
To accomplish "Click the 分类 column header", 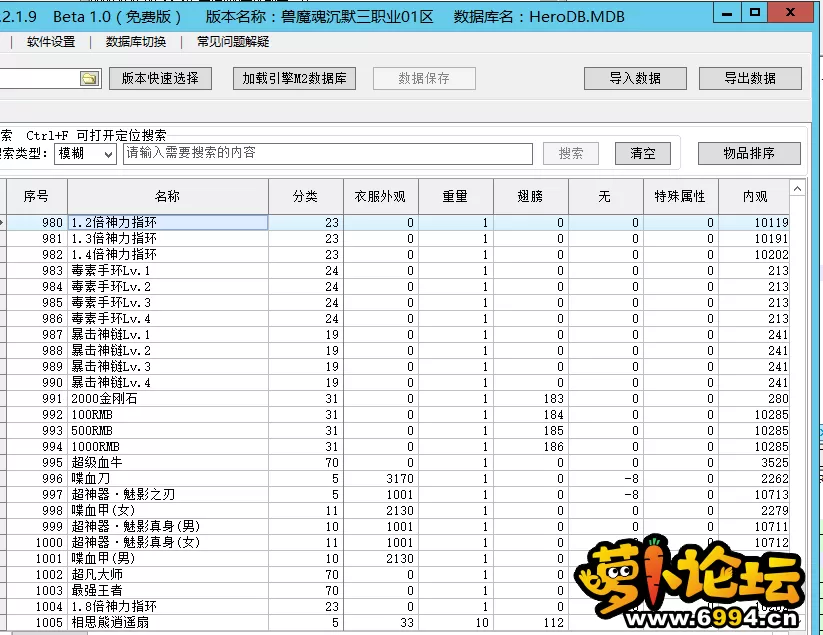I will 306,196.
